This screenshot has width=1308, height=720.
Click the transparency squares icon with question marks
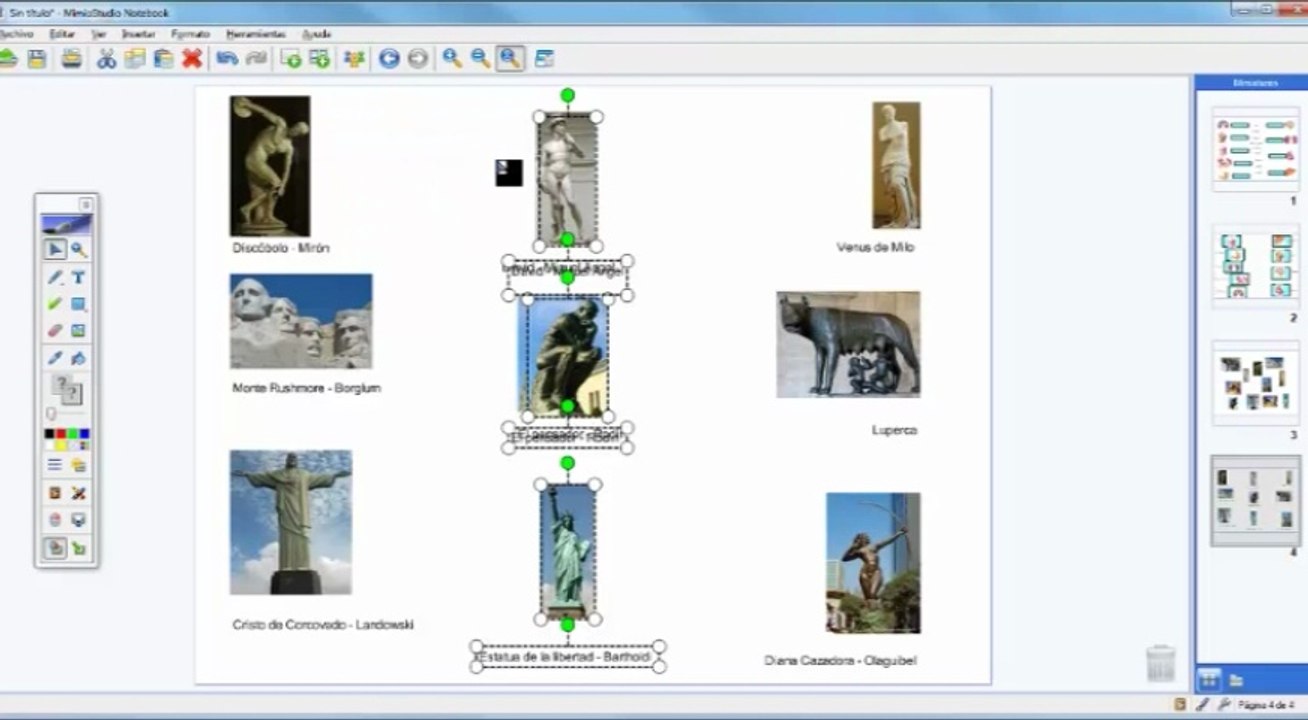67,390
